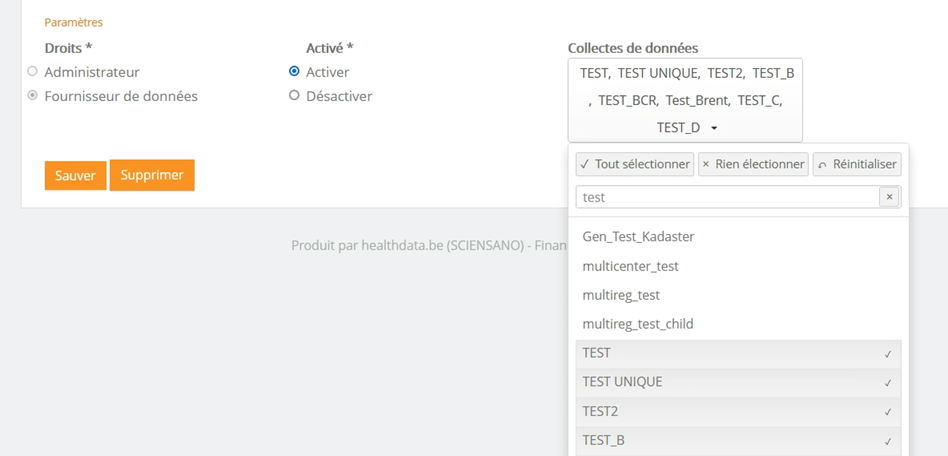Click Tout sélectionner to select all
Viewport: 948px width, 456px height.
tap(635, 164)
